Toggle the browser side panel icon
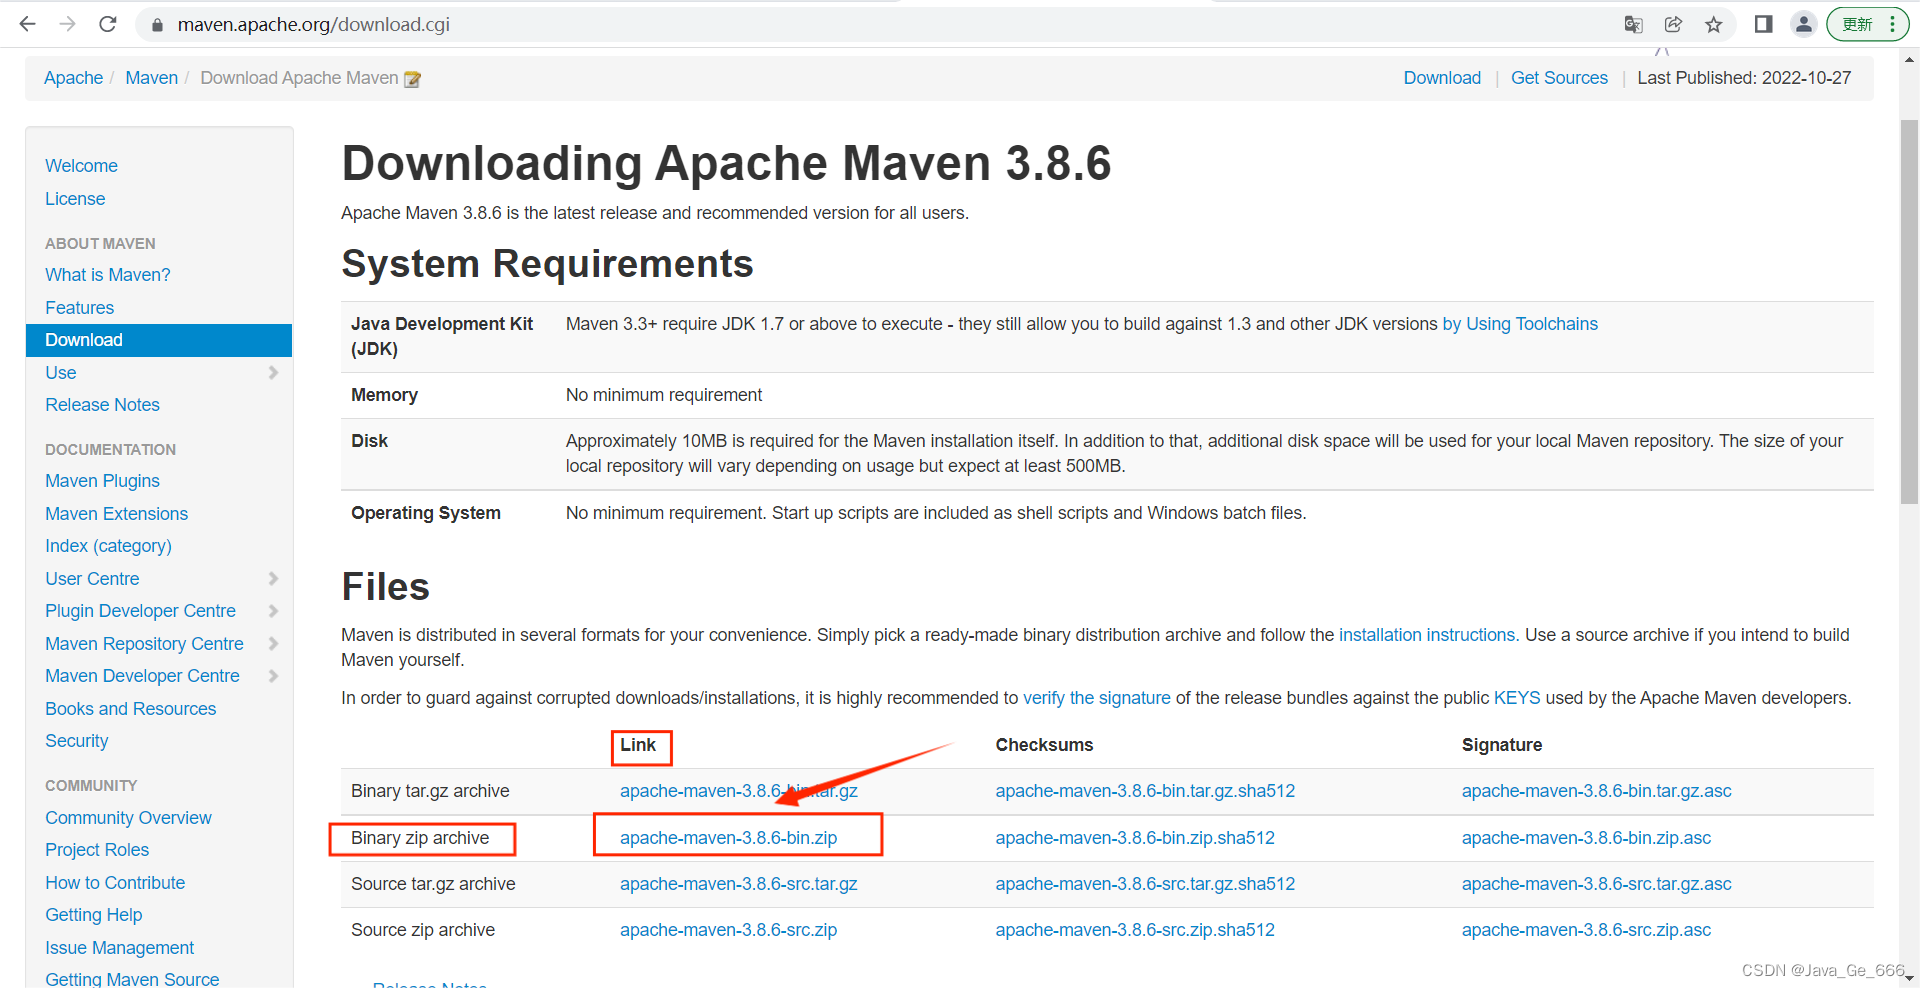 pos(1764,24)
